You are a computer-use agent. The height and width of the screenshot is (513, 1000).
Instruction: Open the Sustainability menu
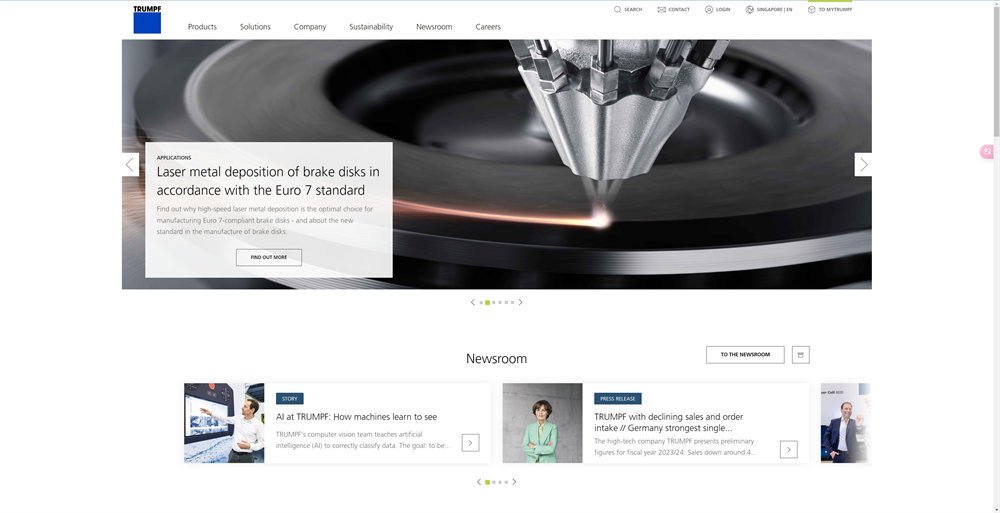371,27
